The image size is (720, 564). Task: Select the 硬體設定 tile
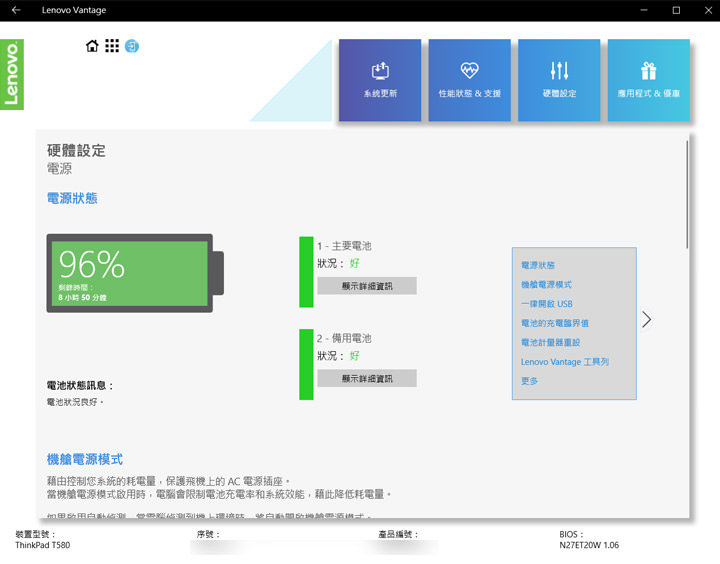559,80
